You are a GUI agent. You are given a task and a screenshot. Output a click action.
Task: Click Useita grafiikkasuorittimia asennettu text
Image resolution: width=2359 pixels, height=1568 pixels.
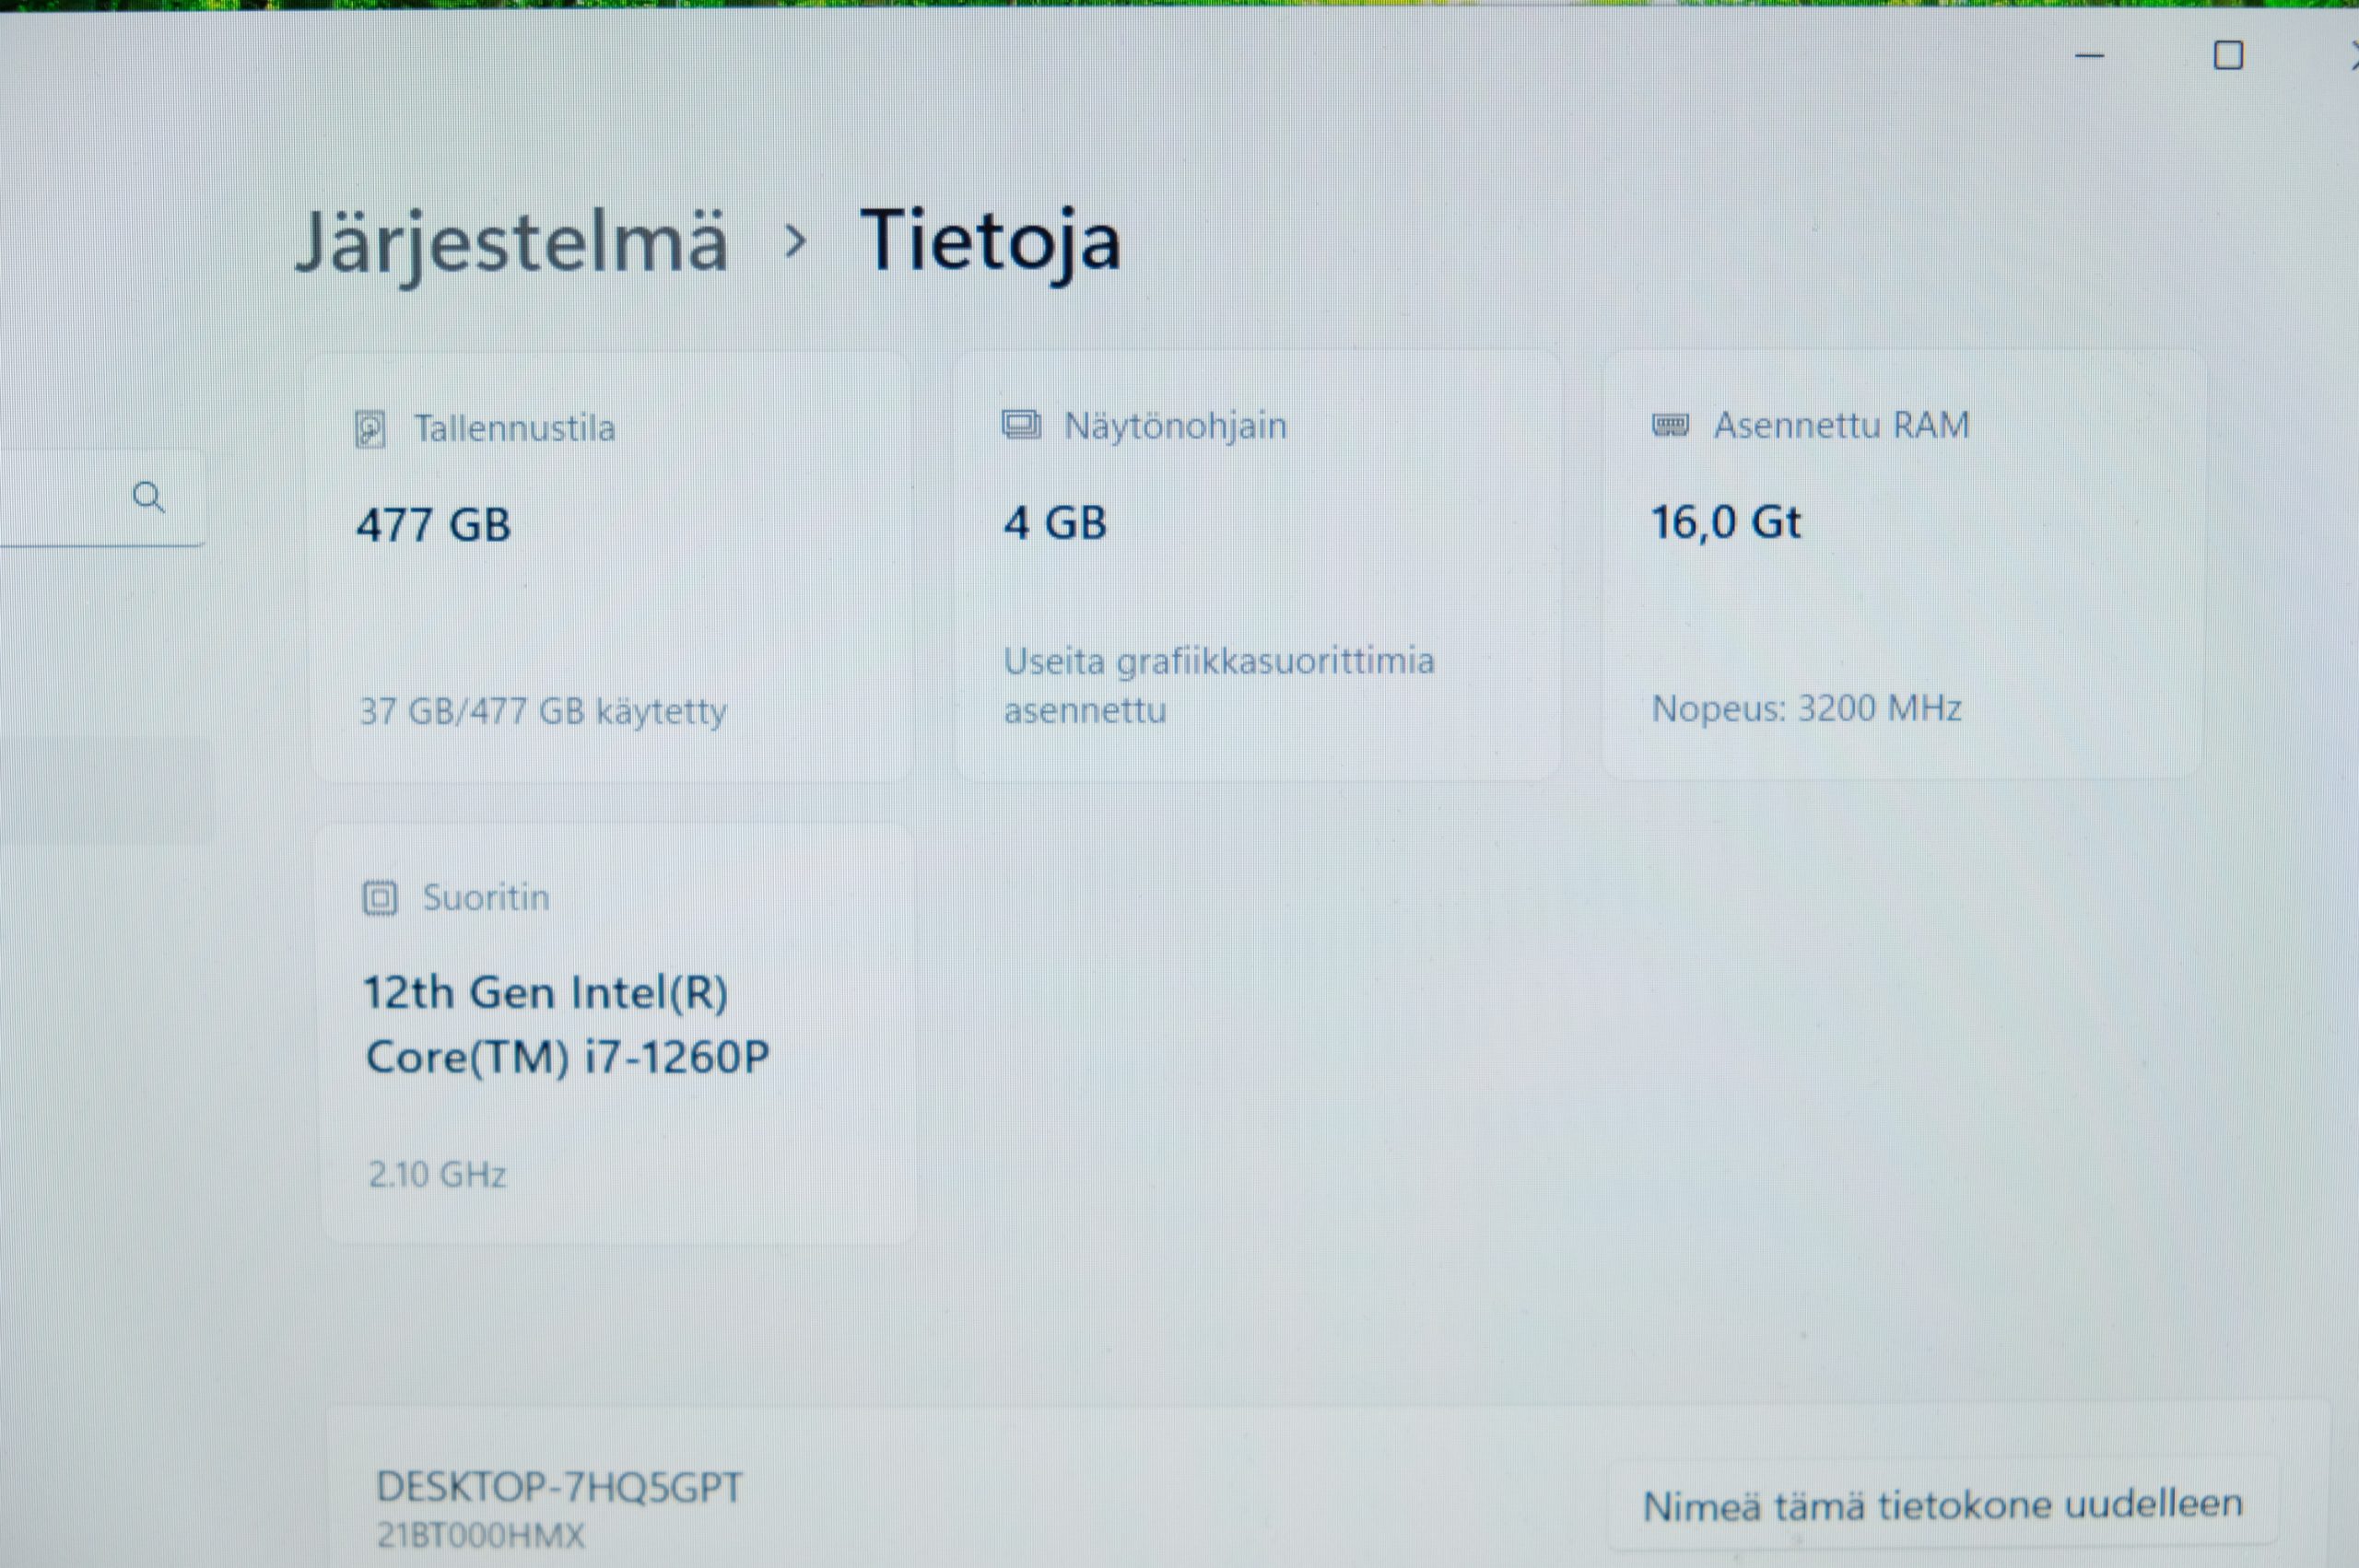(1219, 685)
